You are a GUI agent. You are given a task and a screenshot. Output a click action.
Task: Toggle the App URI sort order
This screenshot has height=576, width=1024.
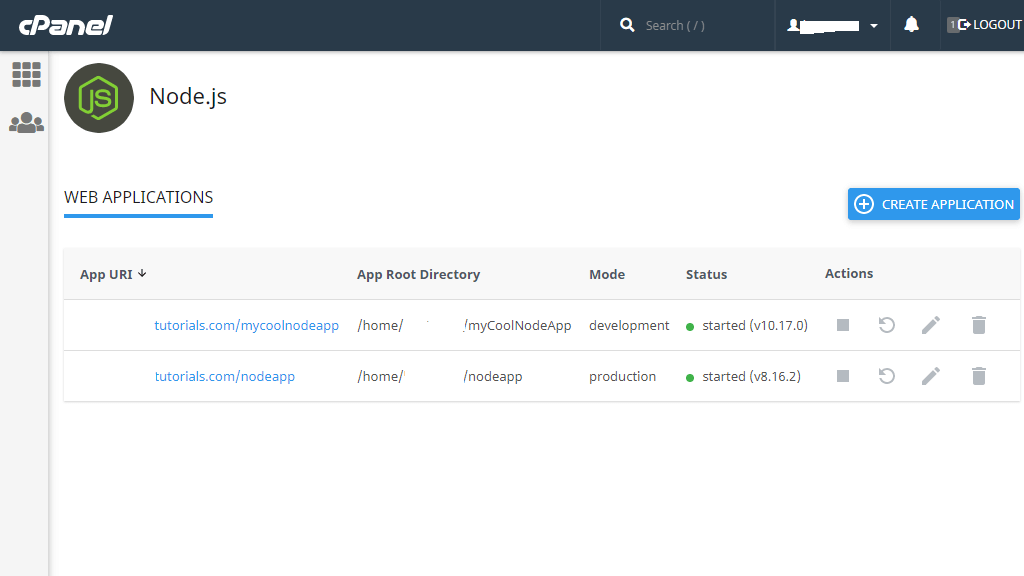tap(140, 274)
